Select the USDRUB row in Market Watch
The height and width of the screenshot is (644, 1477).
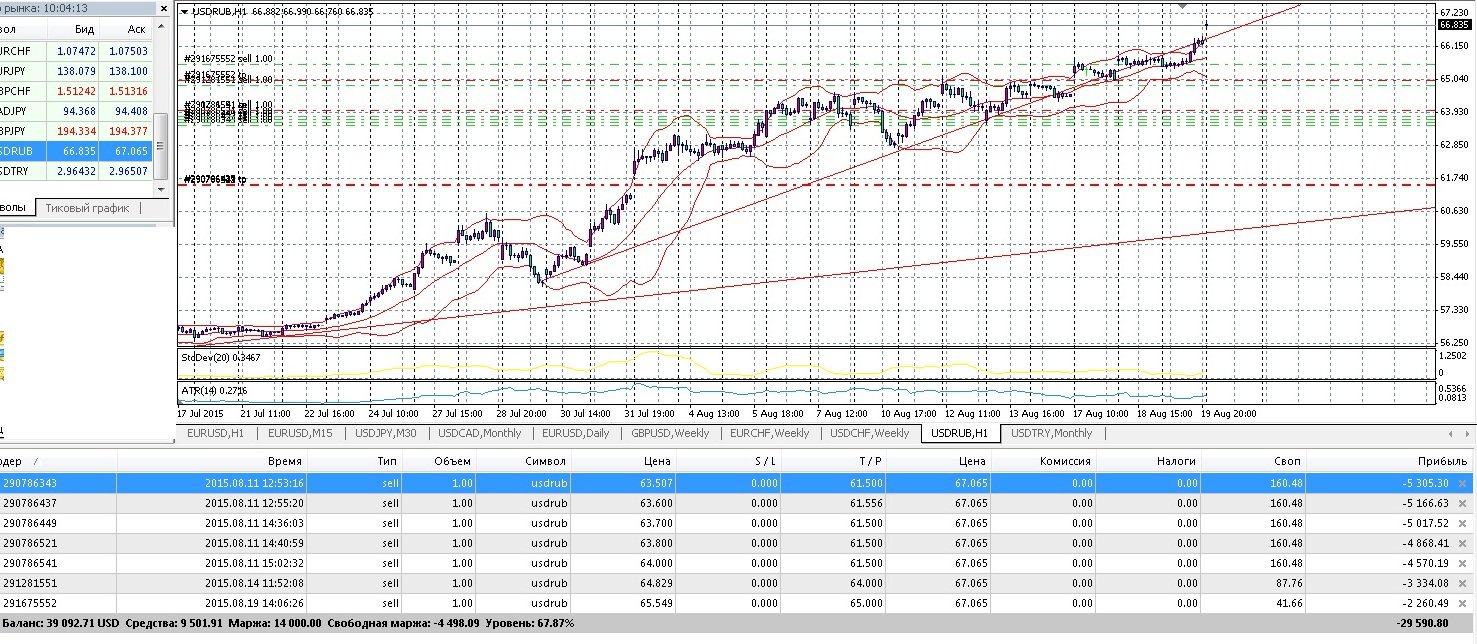click(x=77, y=151)
